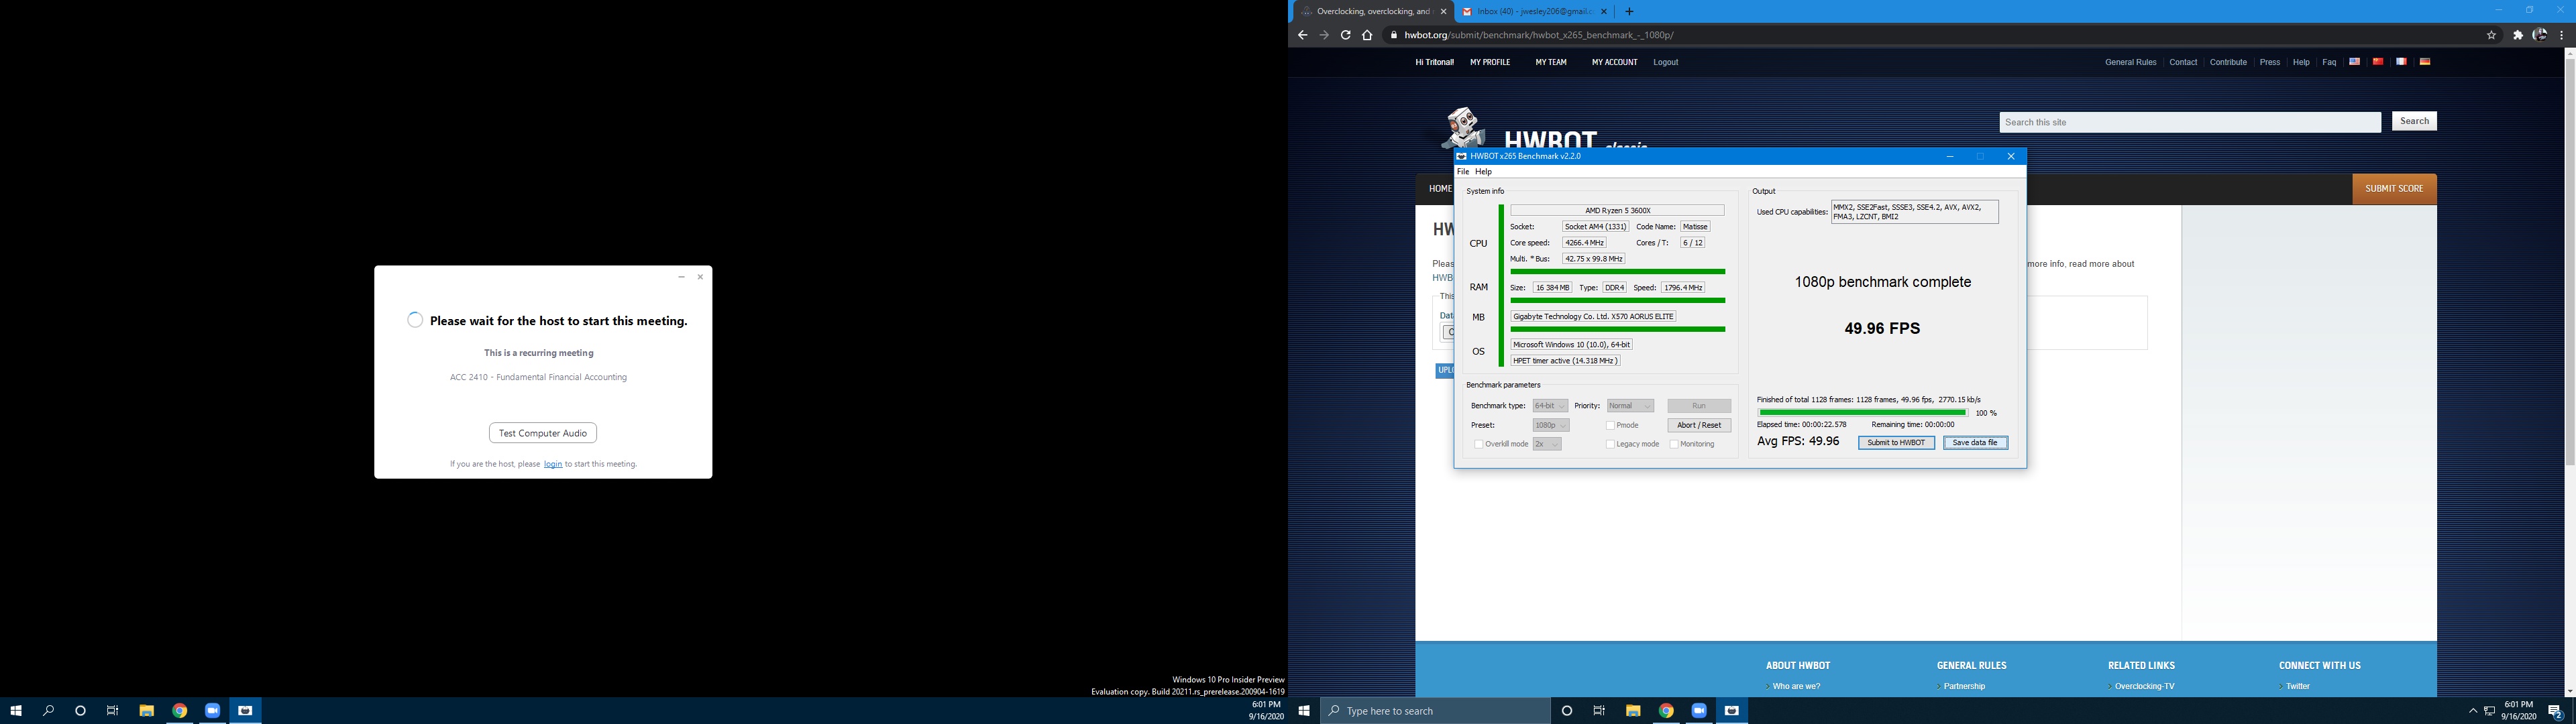Click Test Computer Audio in Zoom
The height and width of the screenshot is (724, 2576).
(543, 433)
